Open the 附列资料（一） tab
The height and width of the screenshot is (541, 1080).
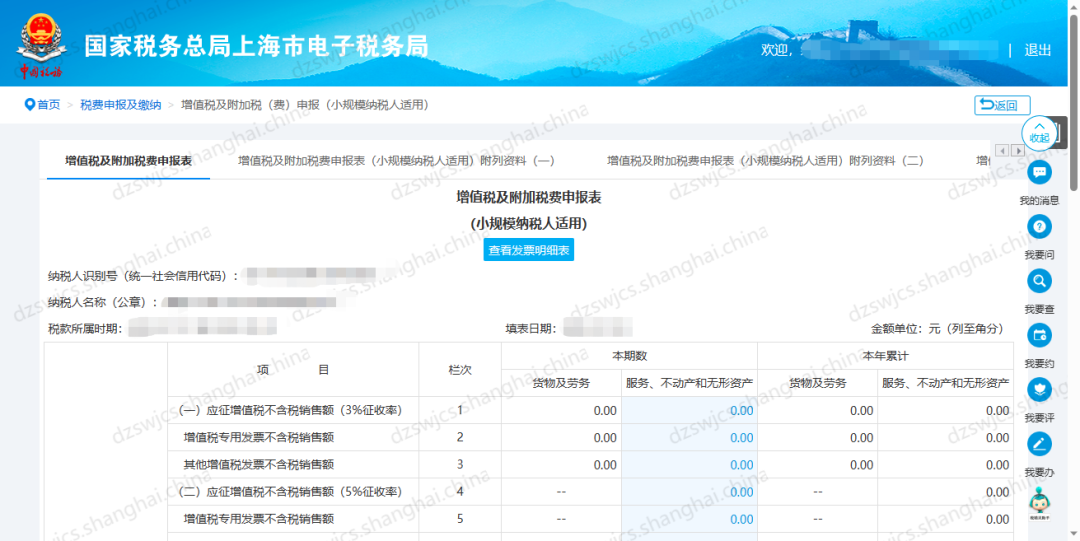[x=396, y=160]
